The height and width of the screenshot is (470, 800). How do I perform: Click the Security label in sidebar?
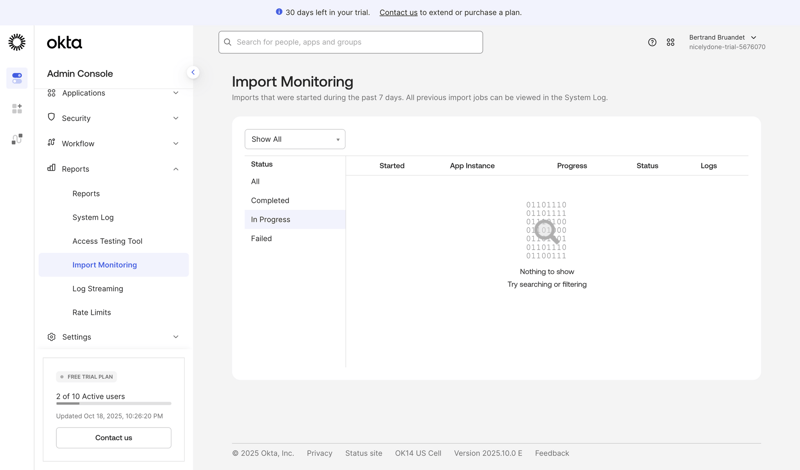(x=76, y=118)
